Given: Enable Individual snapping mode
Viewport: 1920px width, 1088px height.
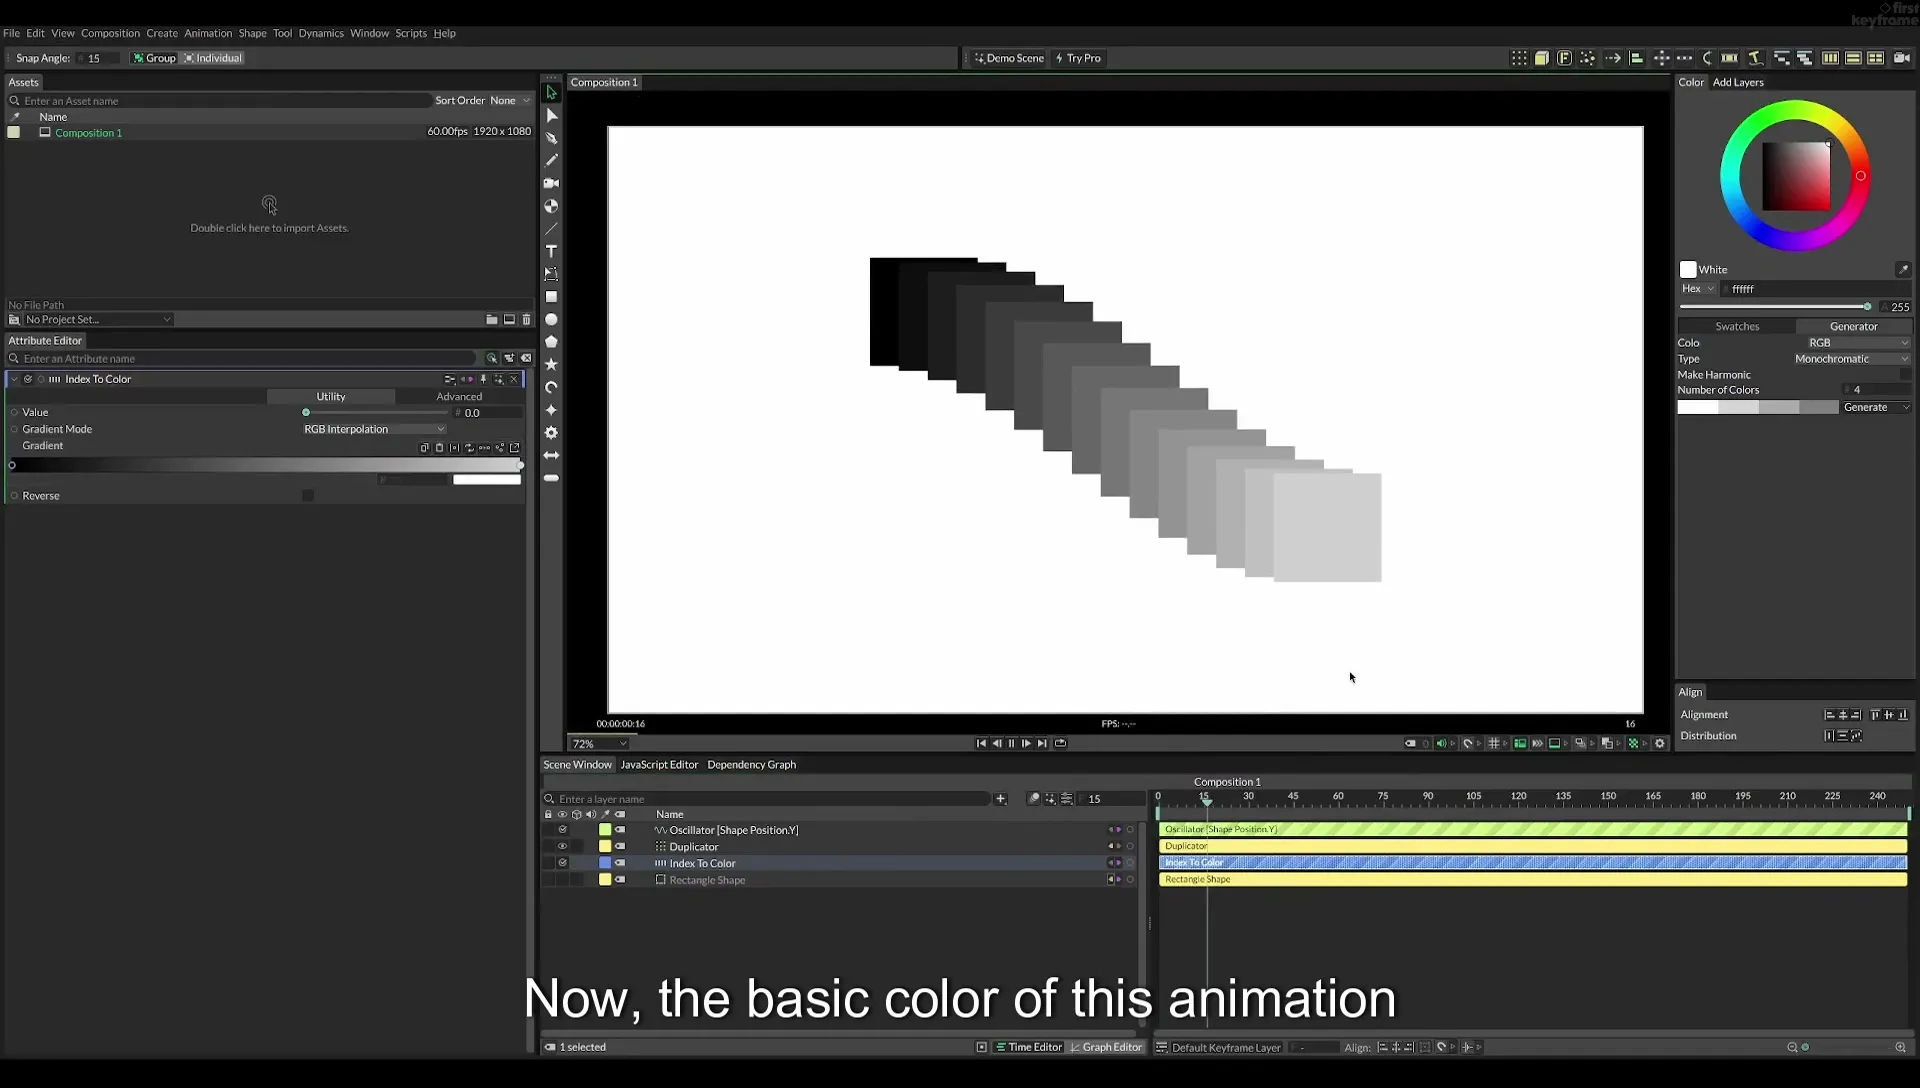Looking at the screenshot, I should tap(213, 58).
